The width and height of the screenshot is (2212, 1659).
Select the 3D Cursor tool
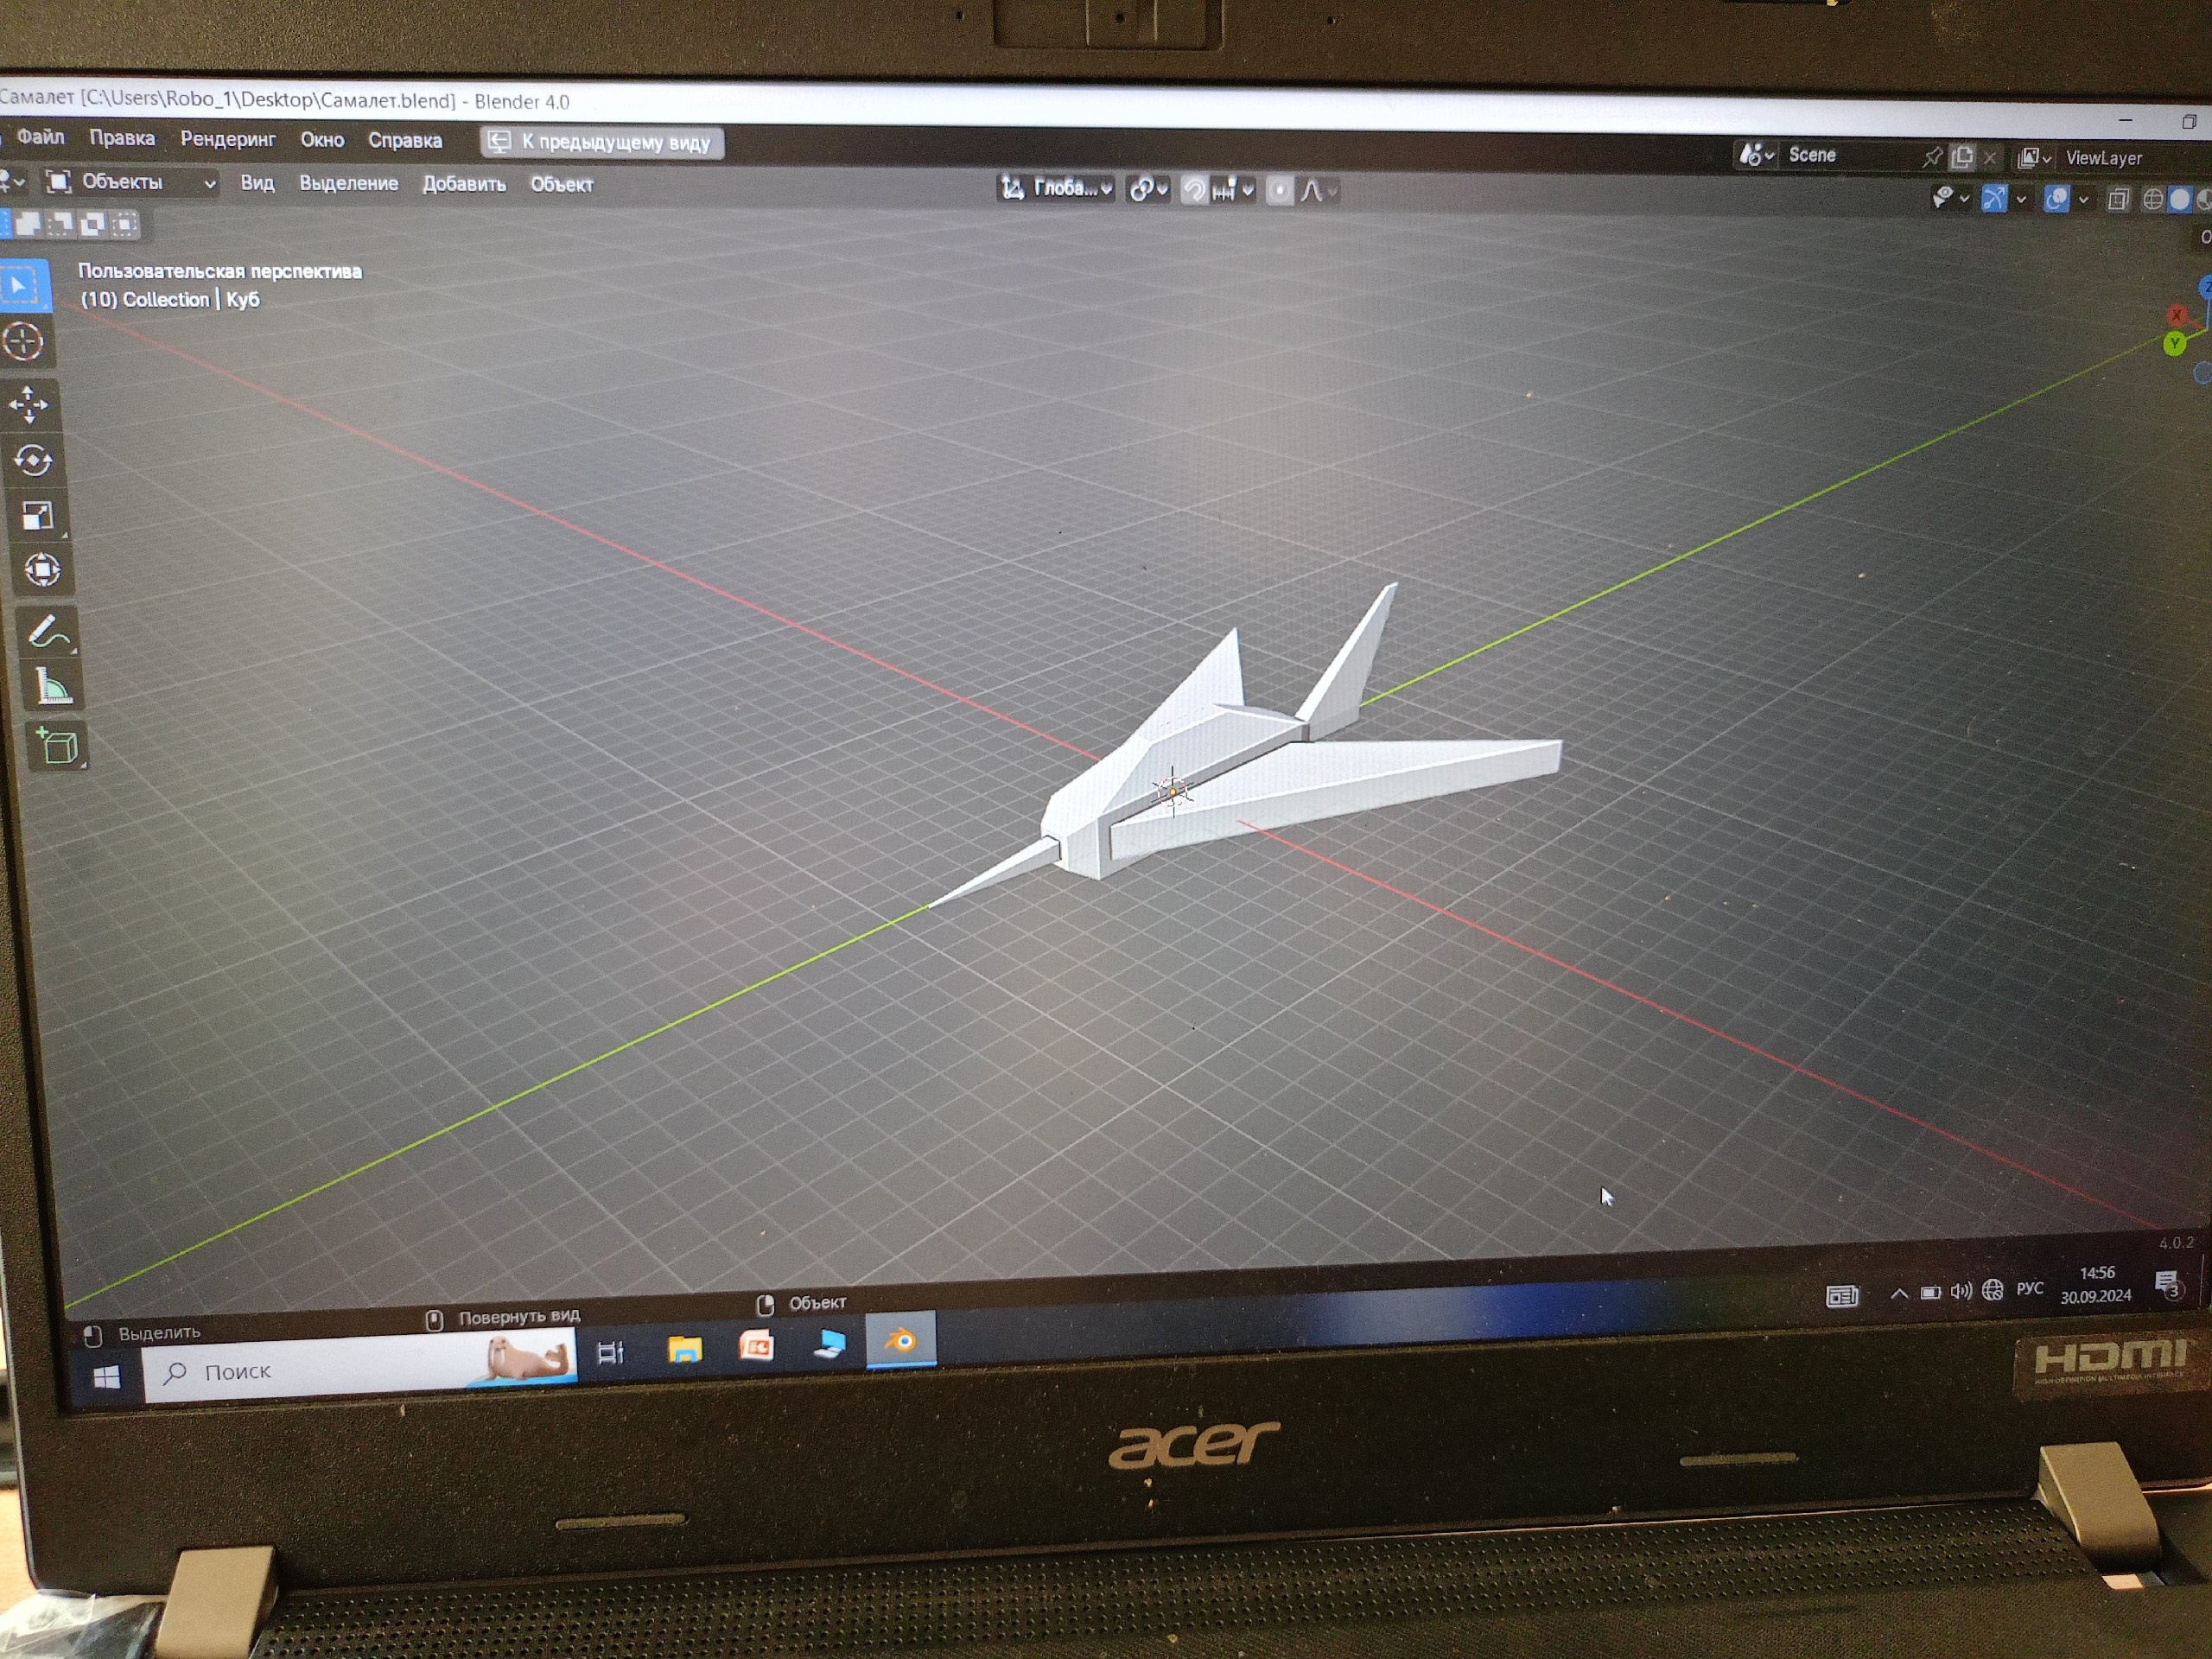24,342
